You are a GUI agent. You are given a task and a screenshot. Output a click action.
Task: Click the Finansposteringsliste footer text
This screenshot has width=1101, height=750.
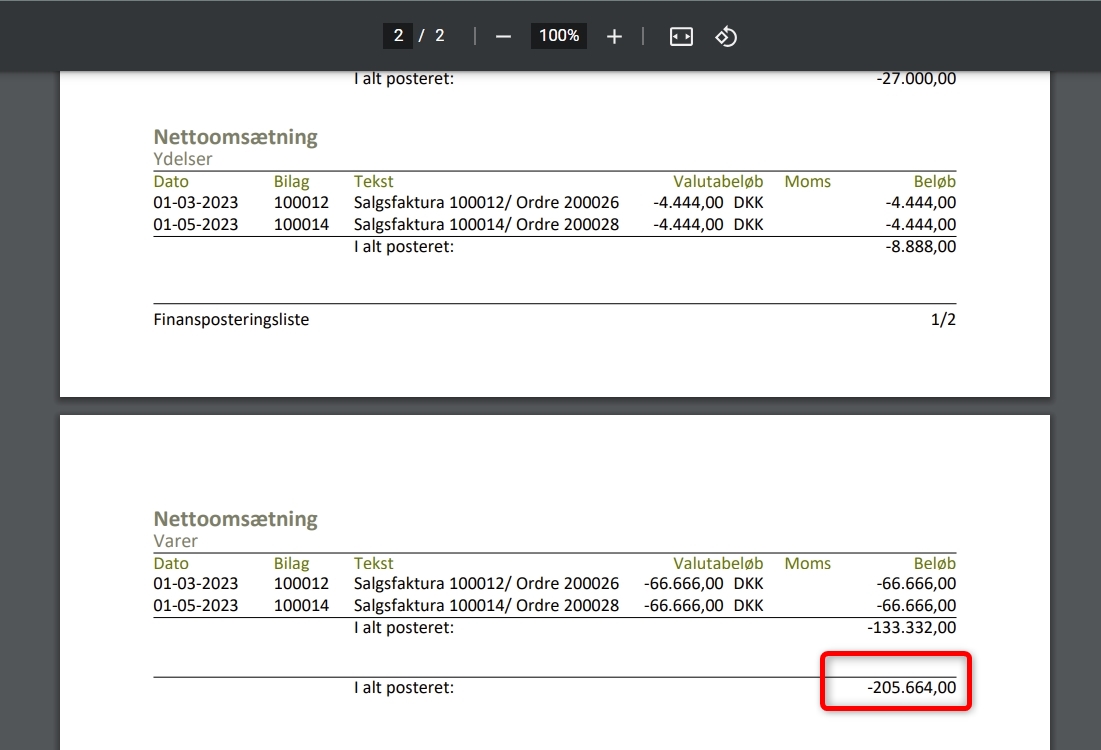[x=231, y=320]
